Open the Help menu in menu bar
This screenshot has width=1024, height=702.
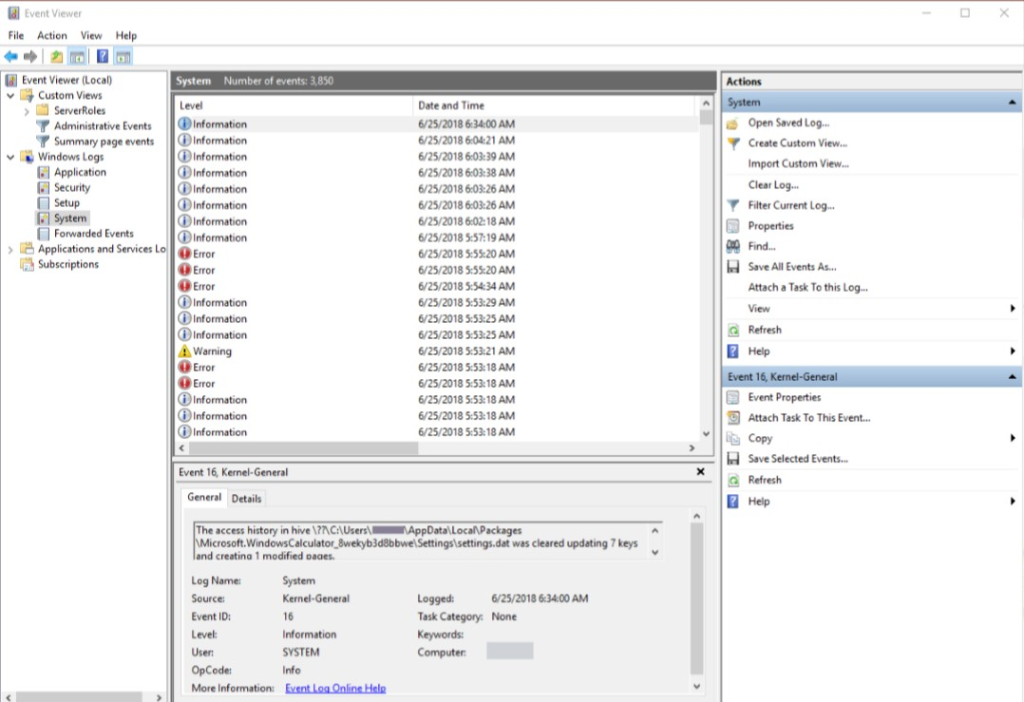(x=126, y=35)
